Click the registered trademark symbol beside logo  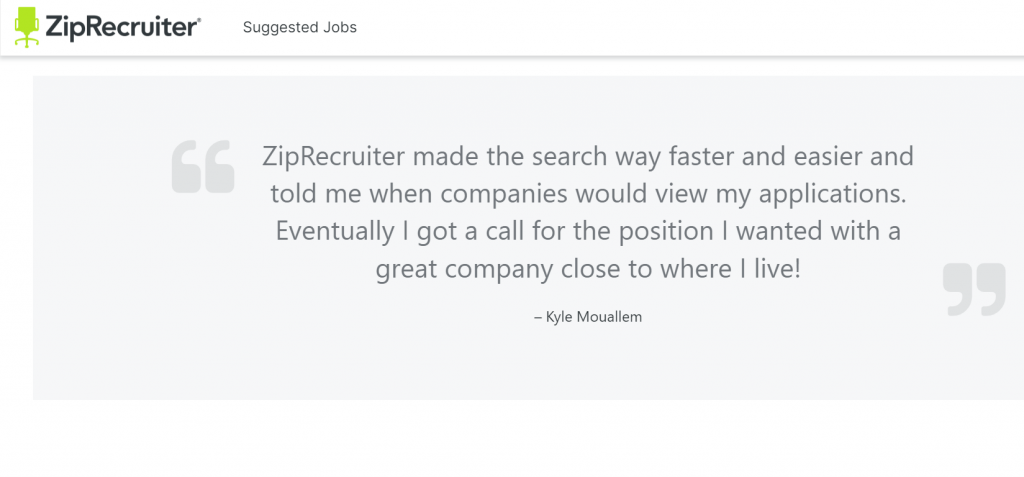tap(199, 20)
